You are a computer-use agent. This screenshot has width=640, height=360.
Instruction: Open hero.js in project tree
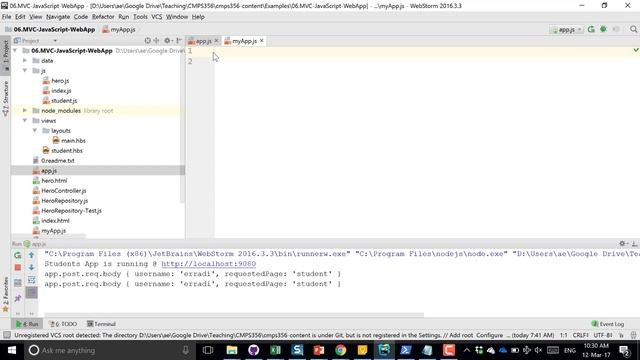tap(56, 81)
